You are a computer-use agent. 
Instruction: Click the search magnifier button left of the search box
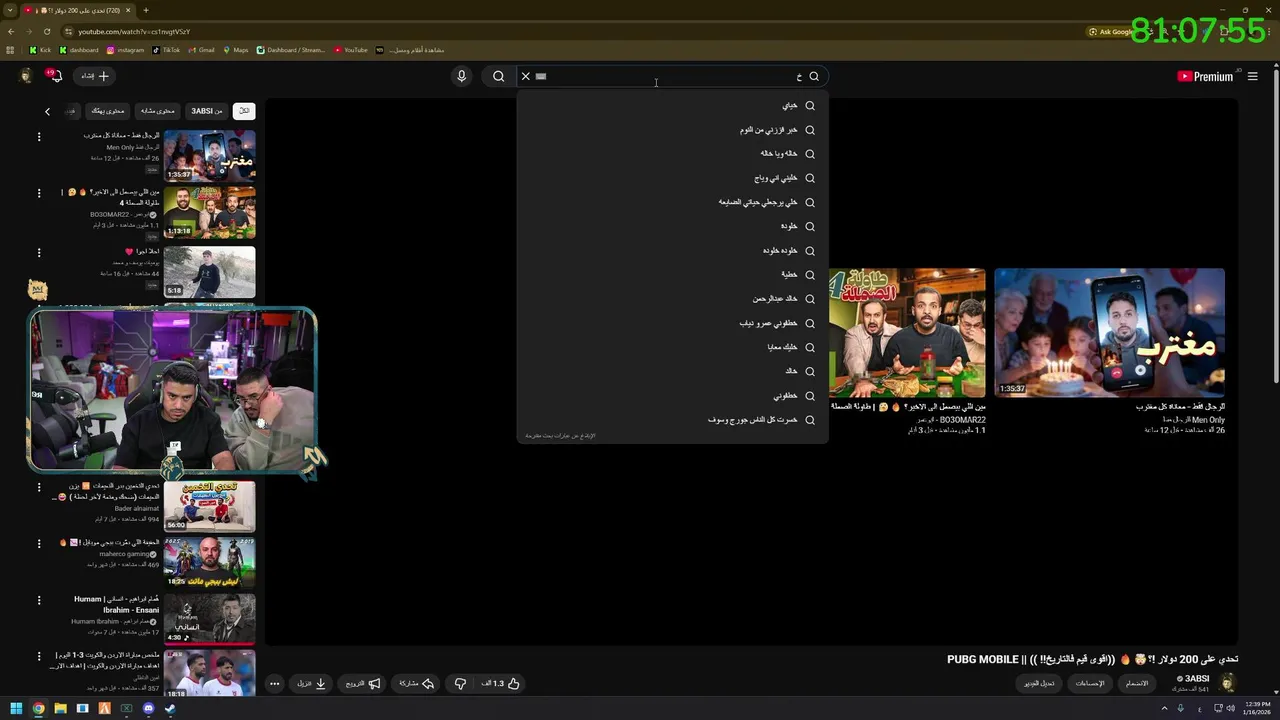[x=498, y=76]
